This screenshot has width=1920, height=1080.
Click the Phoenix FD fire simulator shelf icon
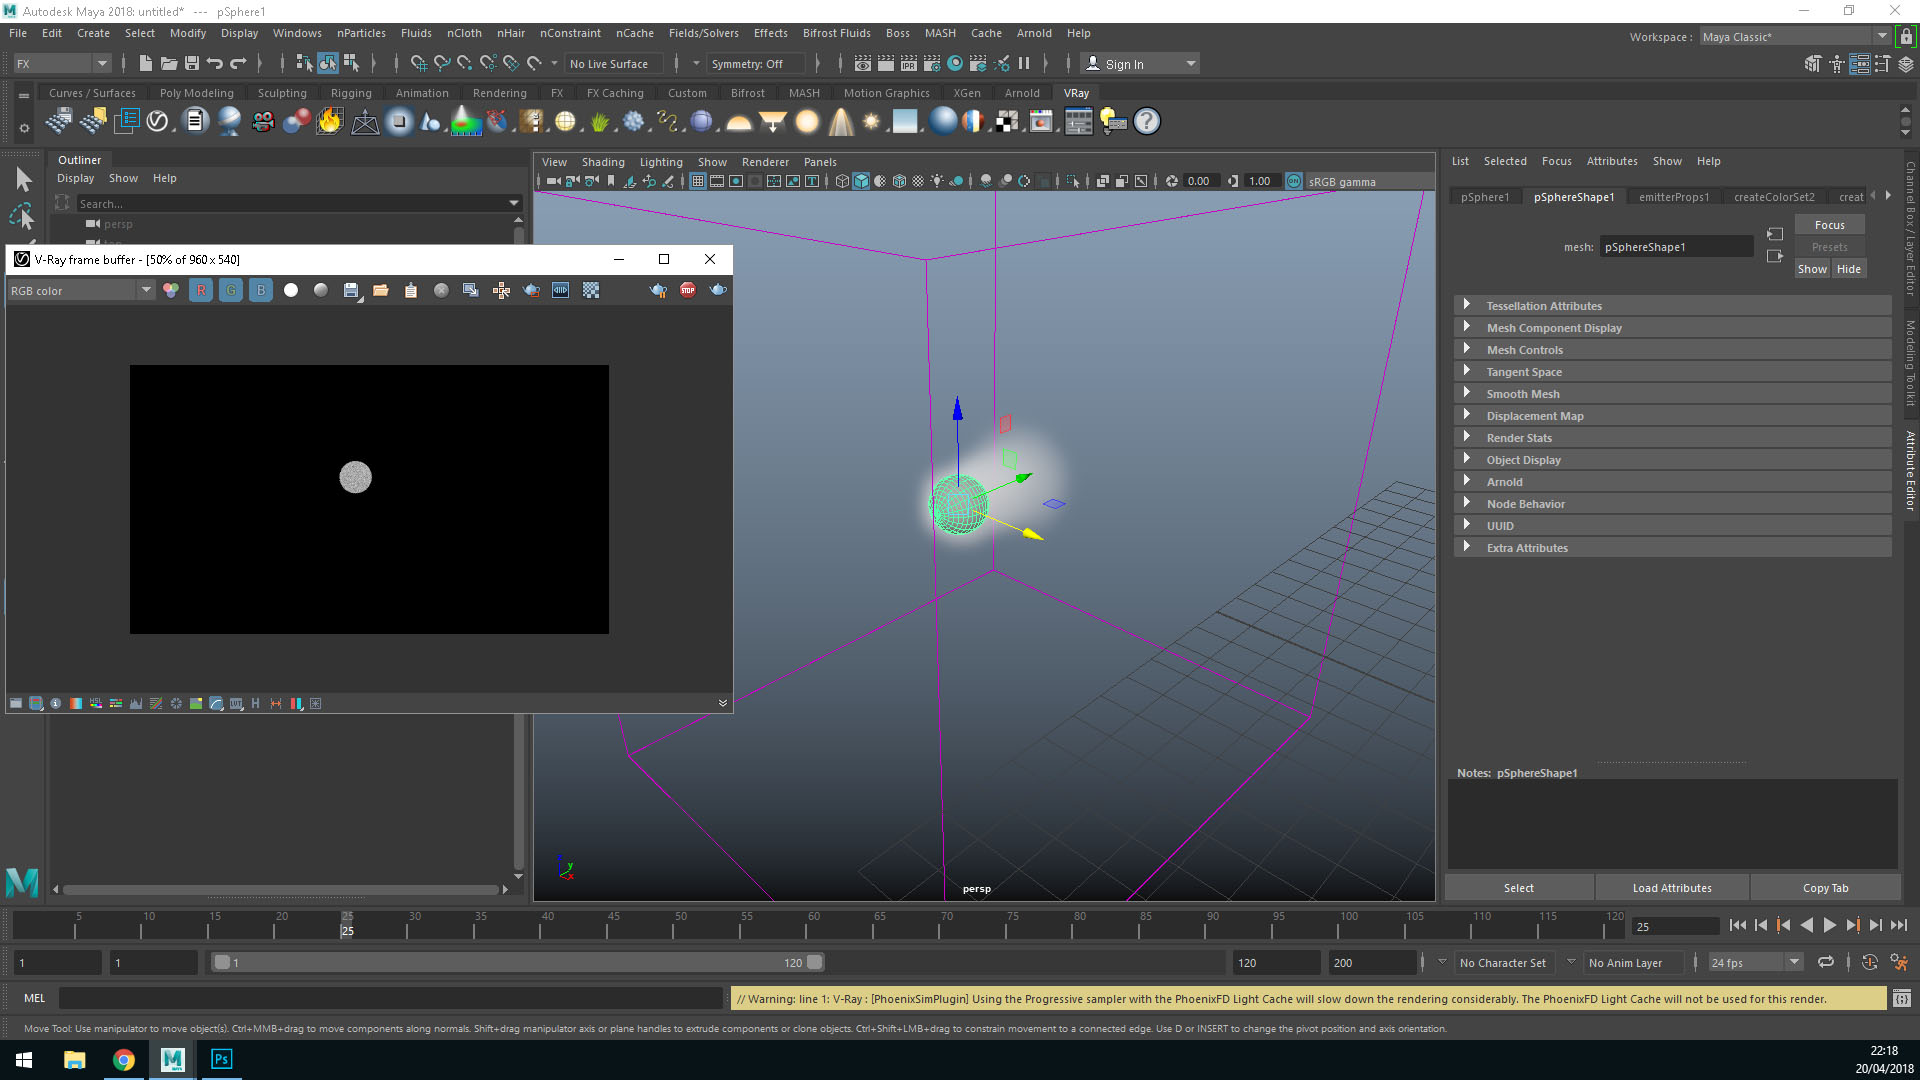pos(329,122)
